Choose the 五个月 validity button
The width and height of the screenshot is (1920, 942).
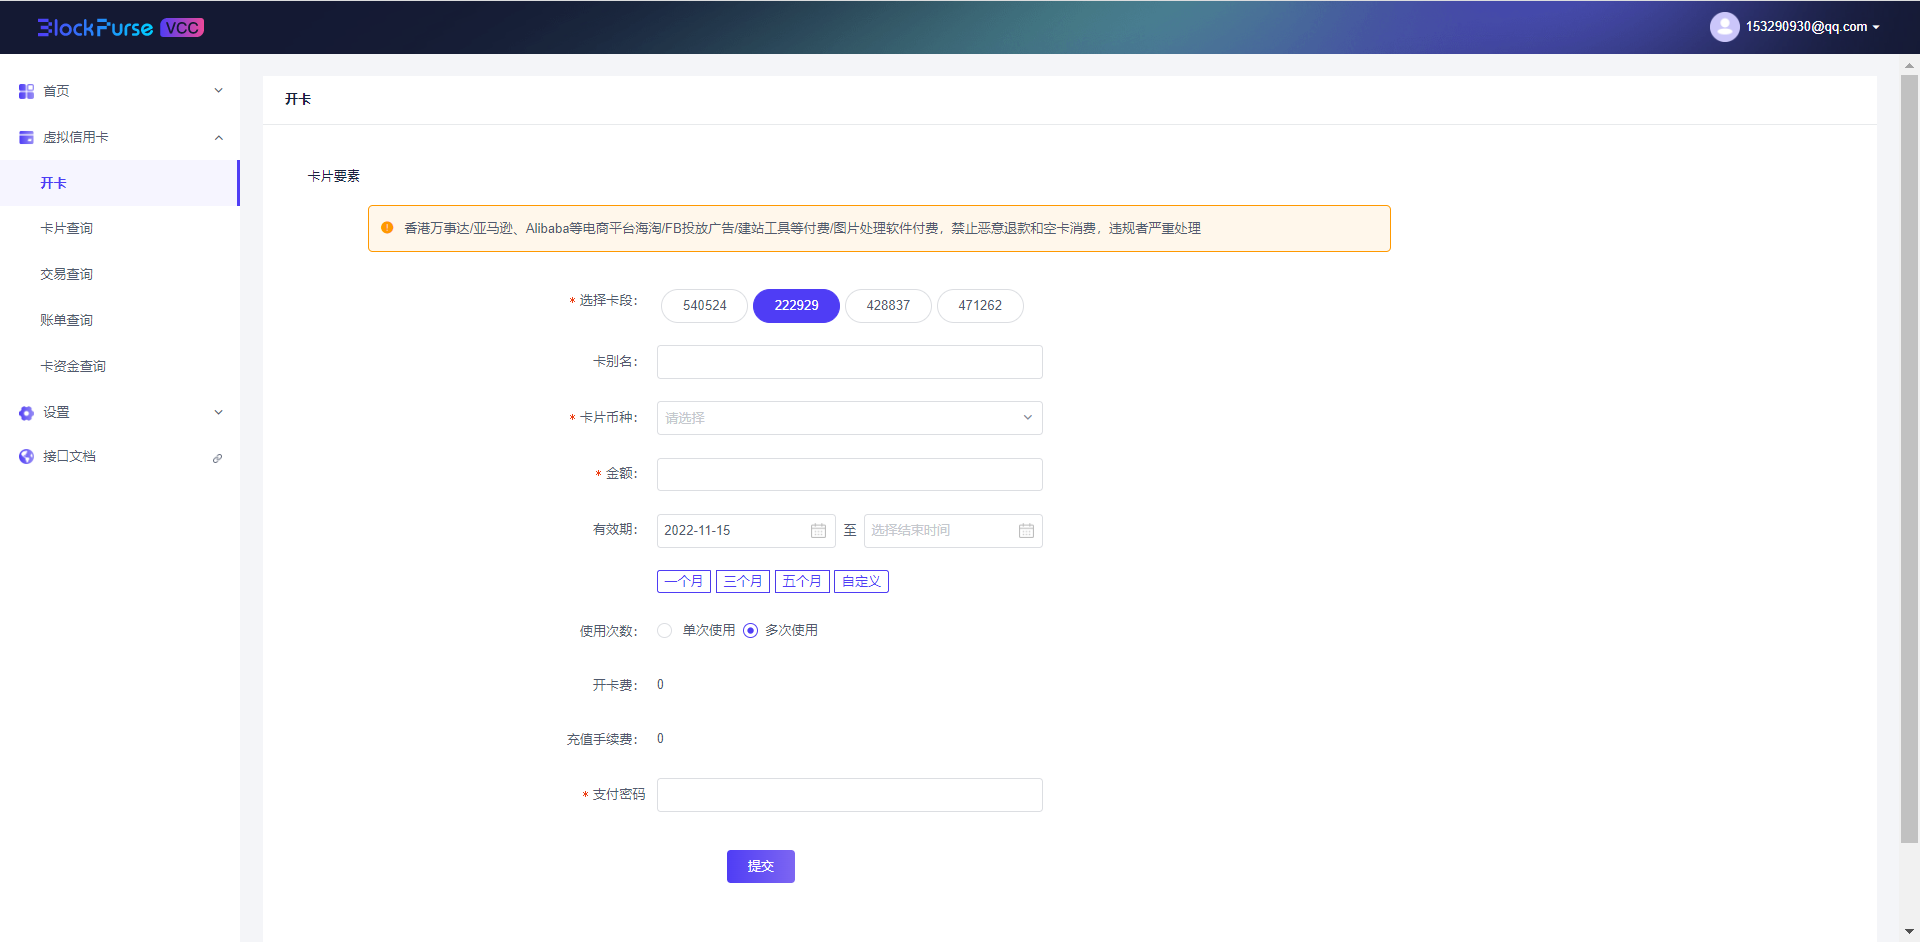(x=802, y=582)
